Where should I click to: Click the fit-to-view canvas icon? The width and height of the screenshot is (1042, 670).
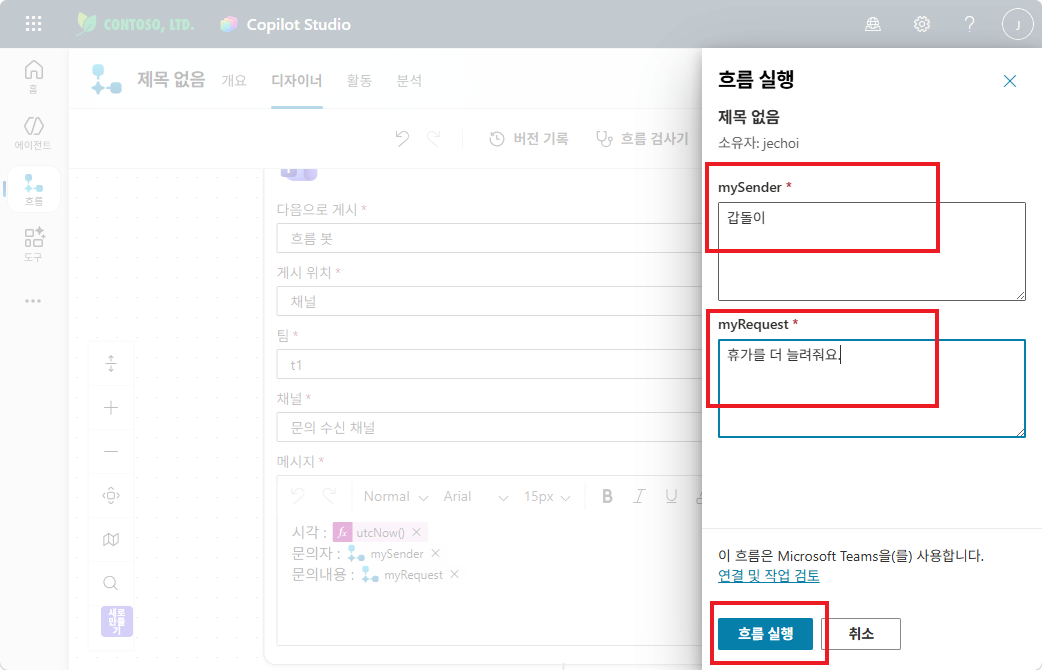coord(111,495)
